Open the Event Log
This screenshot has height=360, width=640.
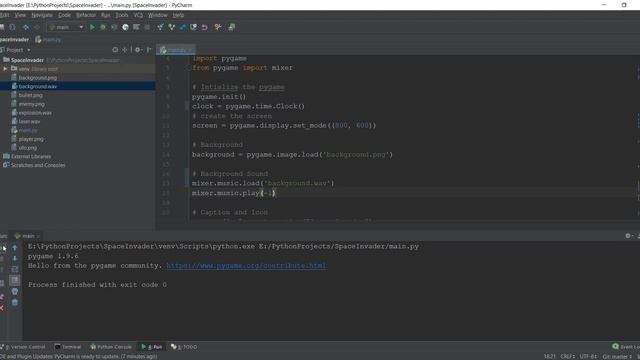(627, 347)
